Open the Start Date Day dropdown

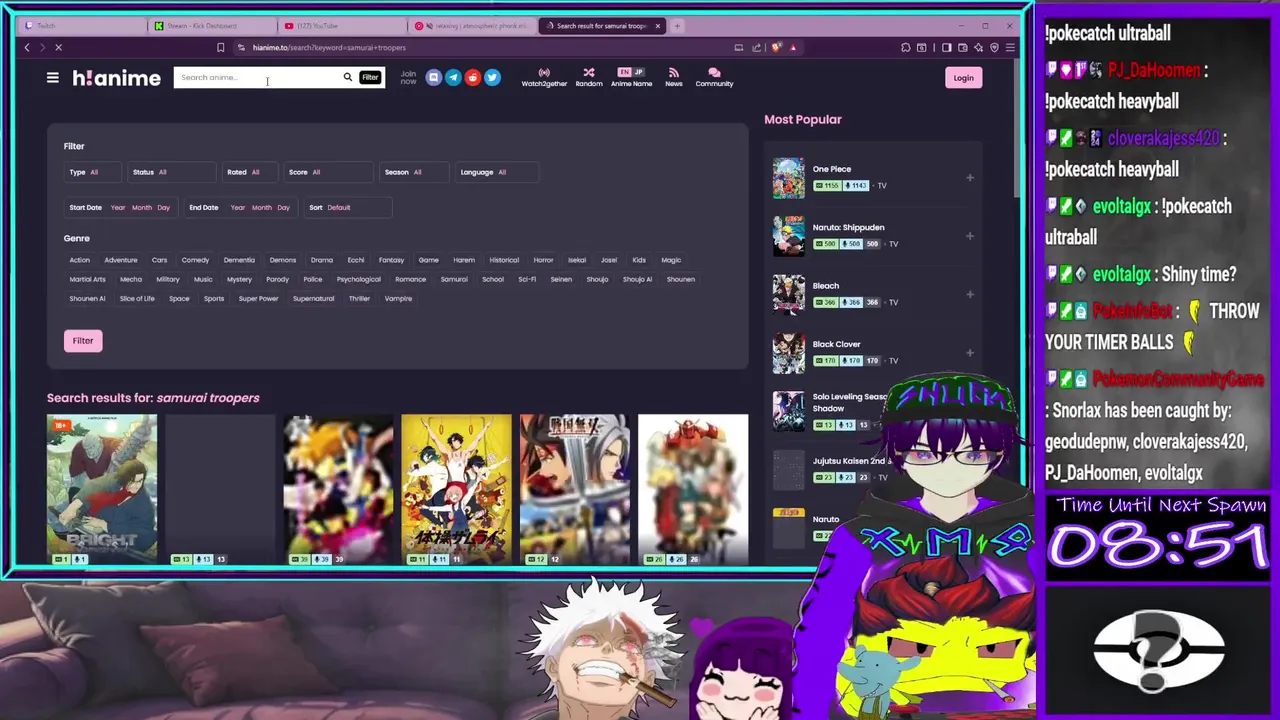pyautogui.click(x=163, y=207)
